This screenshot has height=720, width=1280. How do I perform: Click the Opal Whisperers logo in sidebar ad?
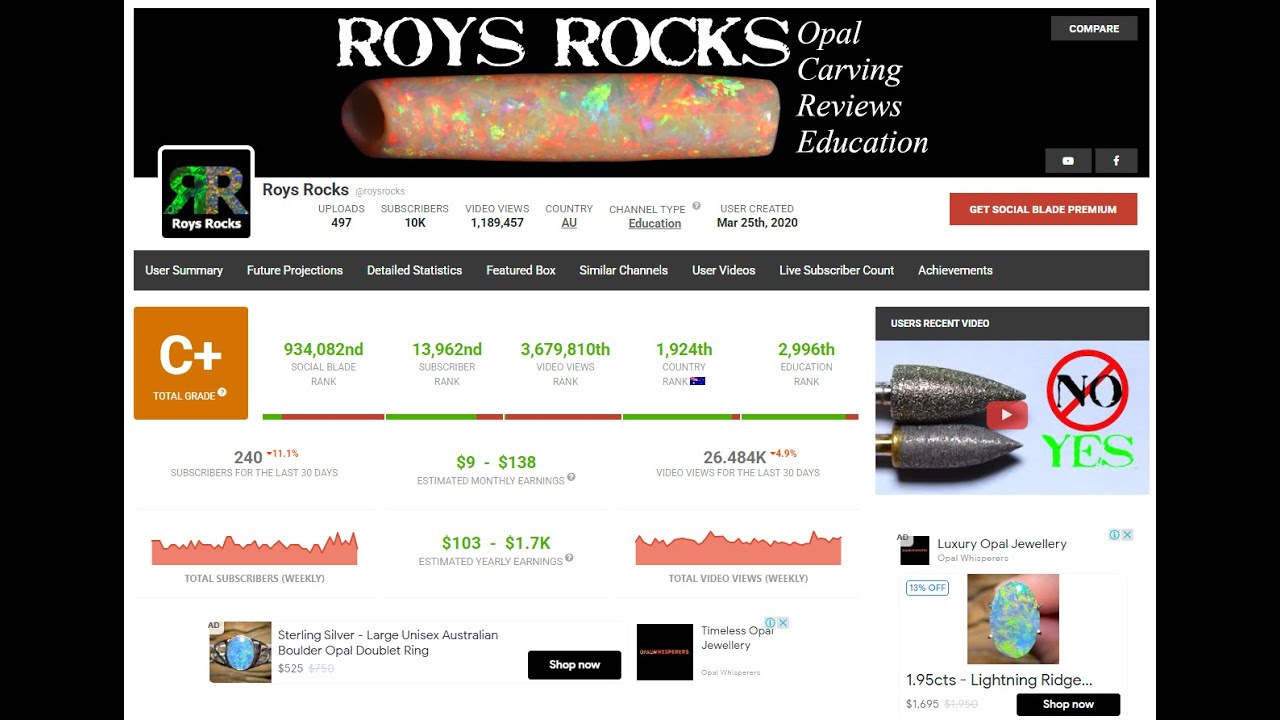click(x=915, y=550)
